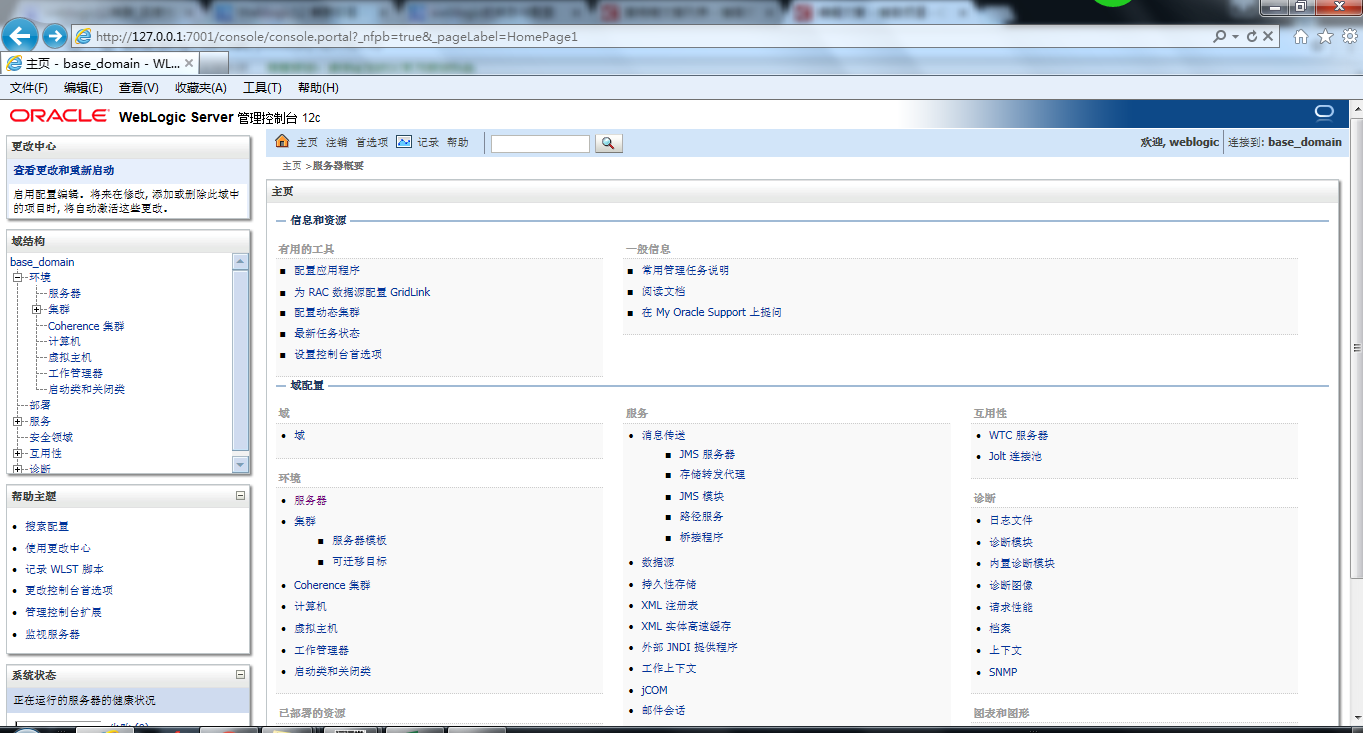Open 日志文件 link under 诊断
Viewport: 1363px width, 733px height.
(1011, 521)
